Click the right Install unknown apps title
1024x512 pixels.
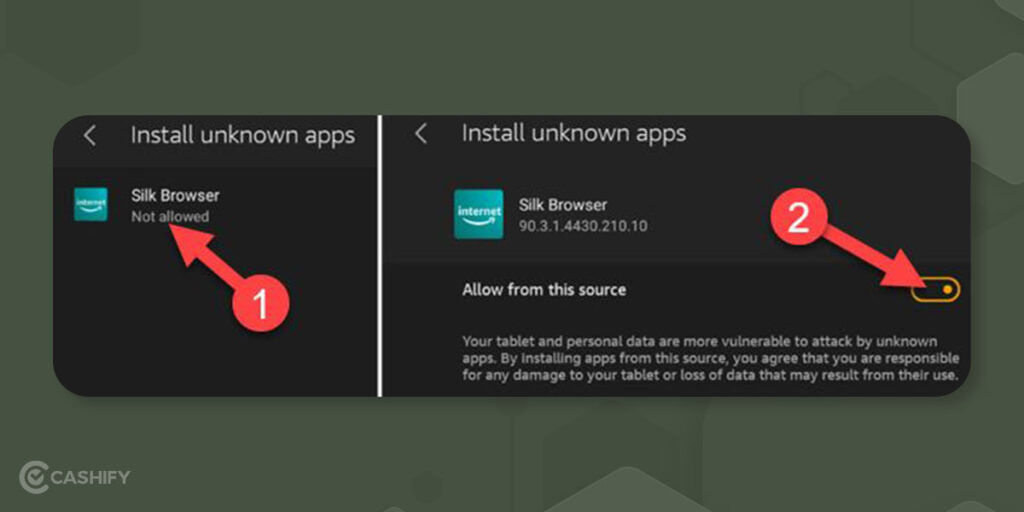click(x=574, y=134)
